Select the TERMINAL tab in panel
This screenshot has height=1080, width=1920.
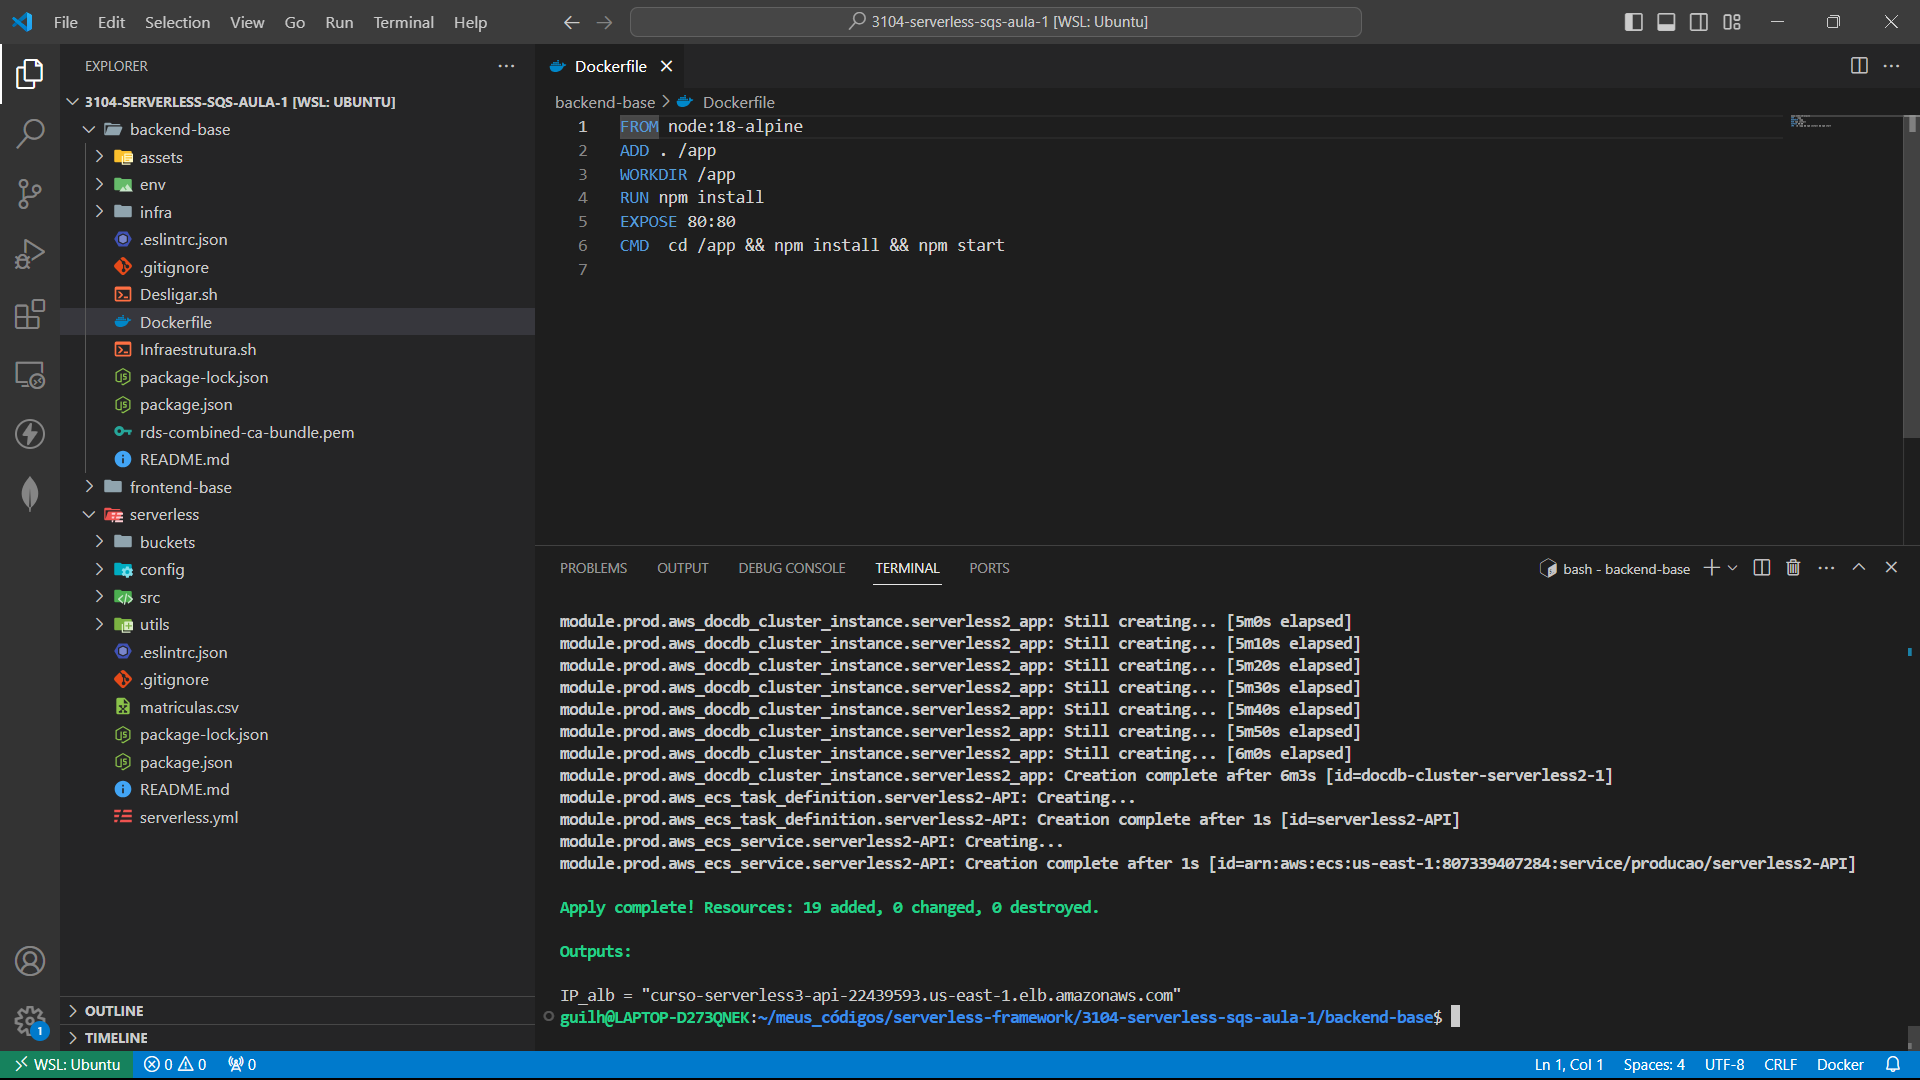coord(907,568)
